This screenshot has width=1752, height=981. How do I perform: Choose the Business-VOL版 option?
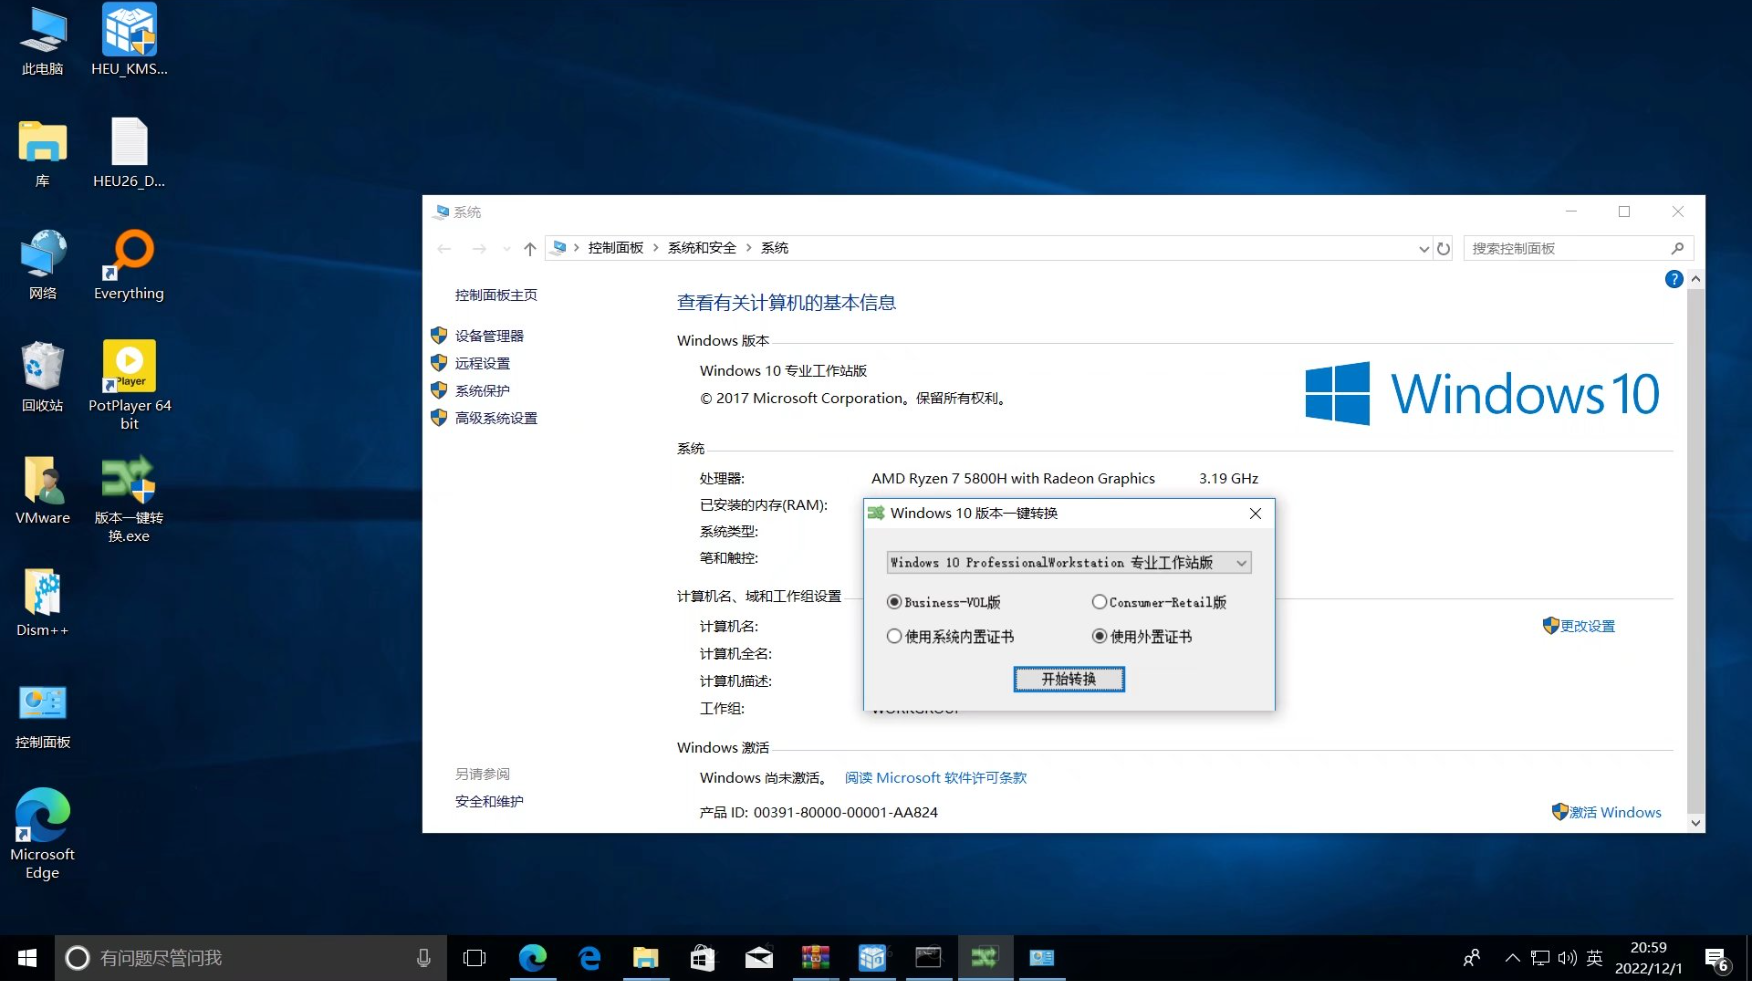coord(894,602)
